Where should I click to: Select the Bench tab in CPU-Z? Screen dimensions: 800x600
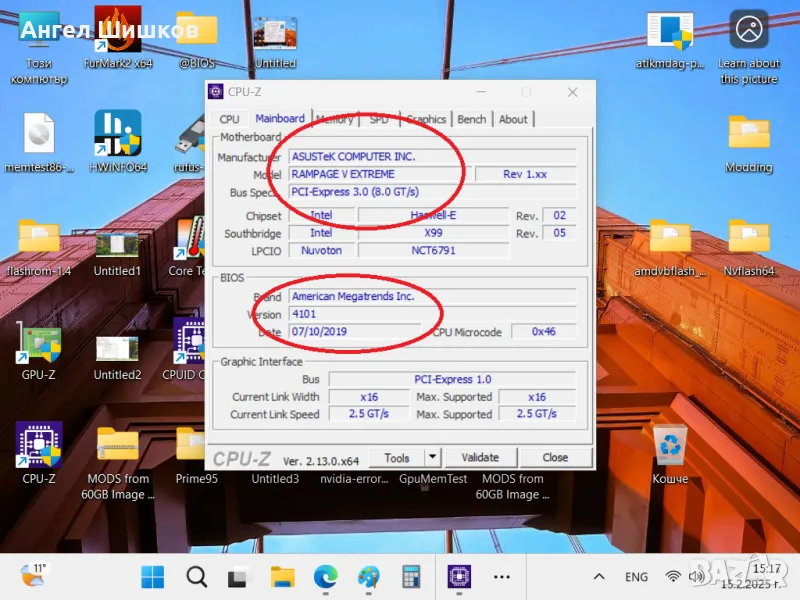point(472,119)
